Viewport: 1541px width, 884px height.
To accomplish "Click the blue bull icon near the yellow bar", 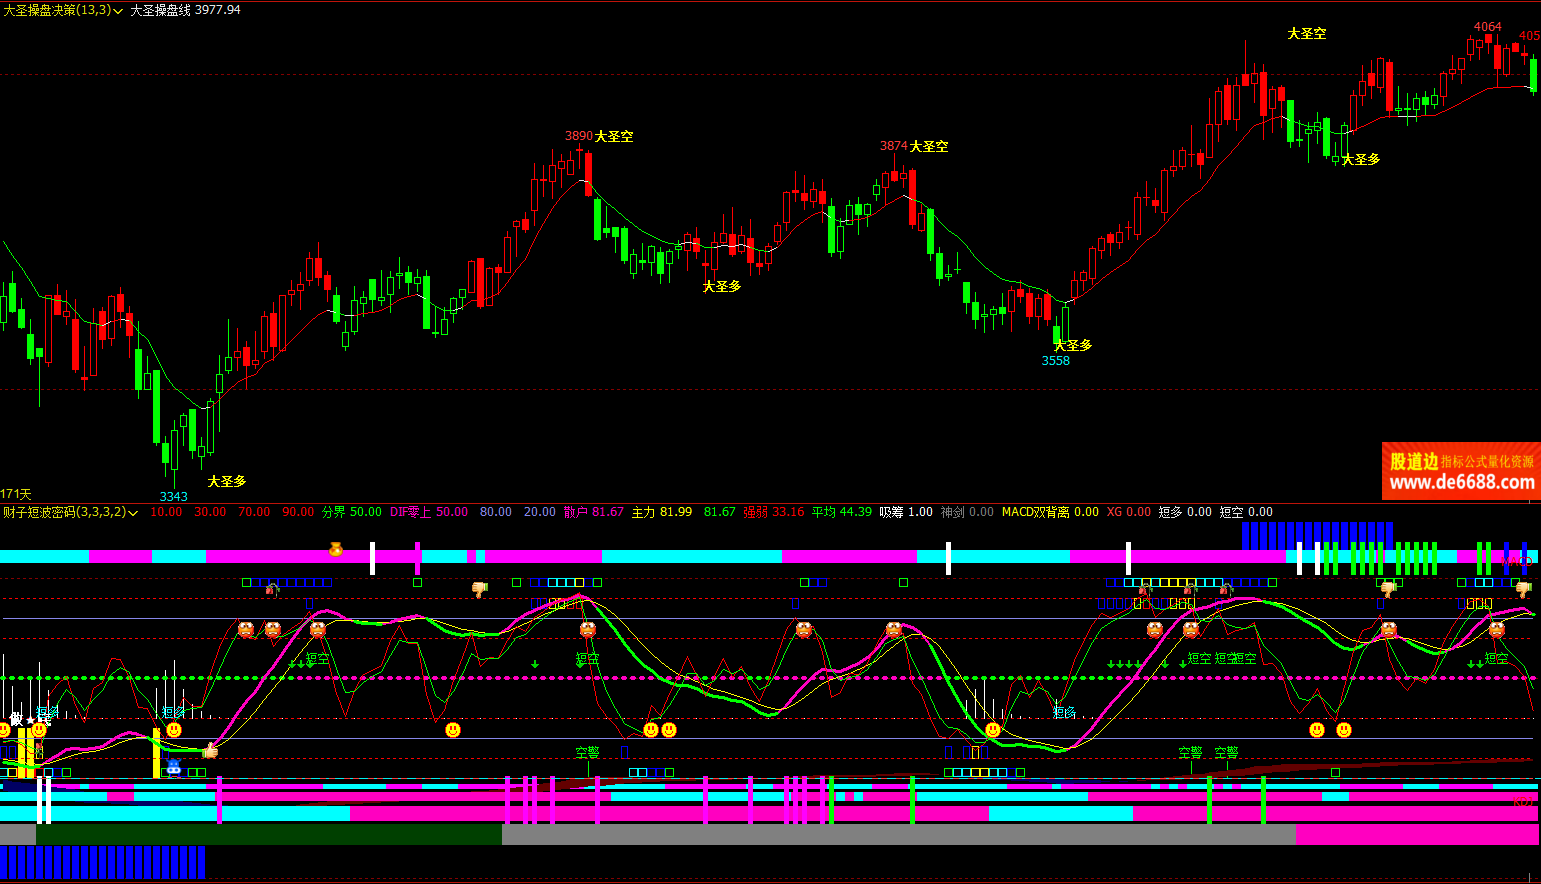I will click(x=174, y=767).
